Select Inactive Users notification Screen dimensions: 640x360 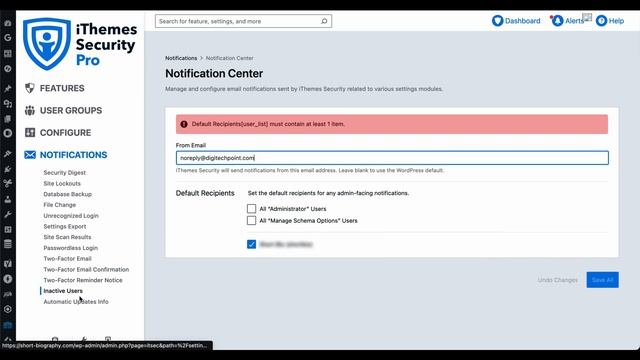[63, 291]
